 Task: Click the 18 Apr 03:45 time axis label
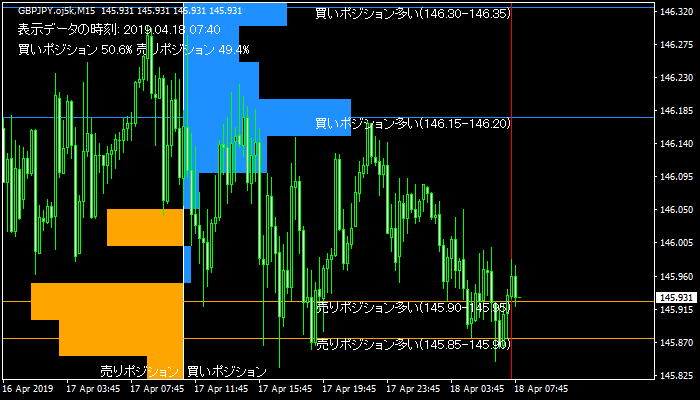pos(479,388)
